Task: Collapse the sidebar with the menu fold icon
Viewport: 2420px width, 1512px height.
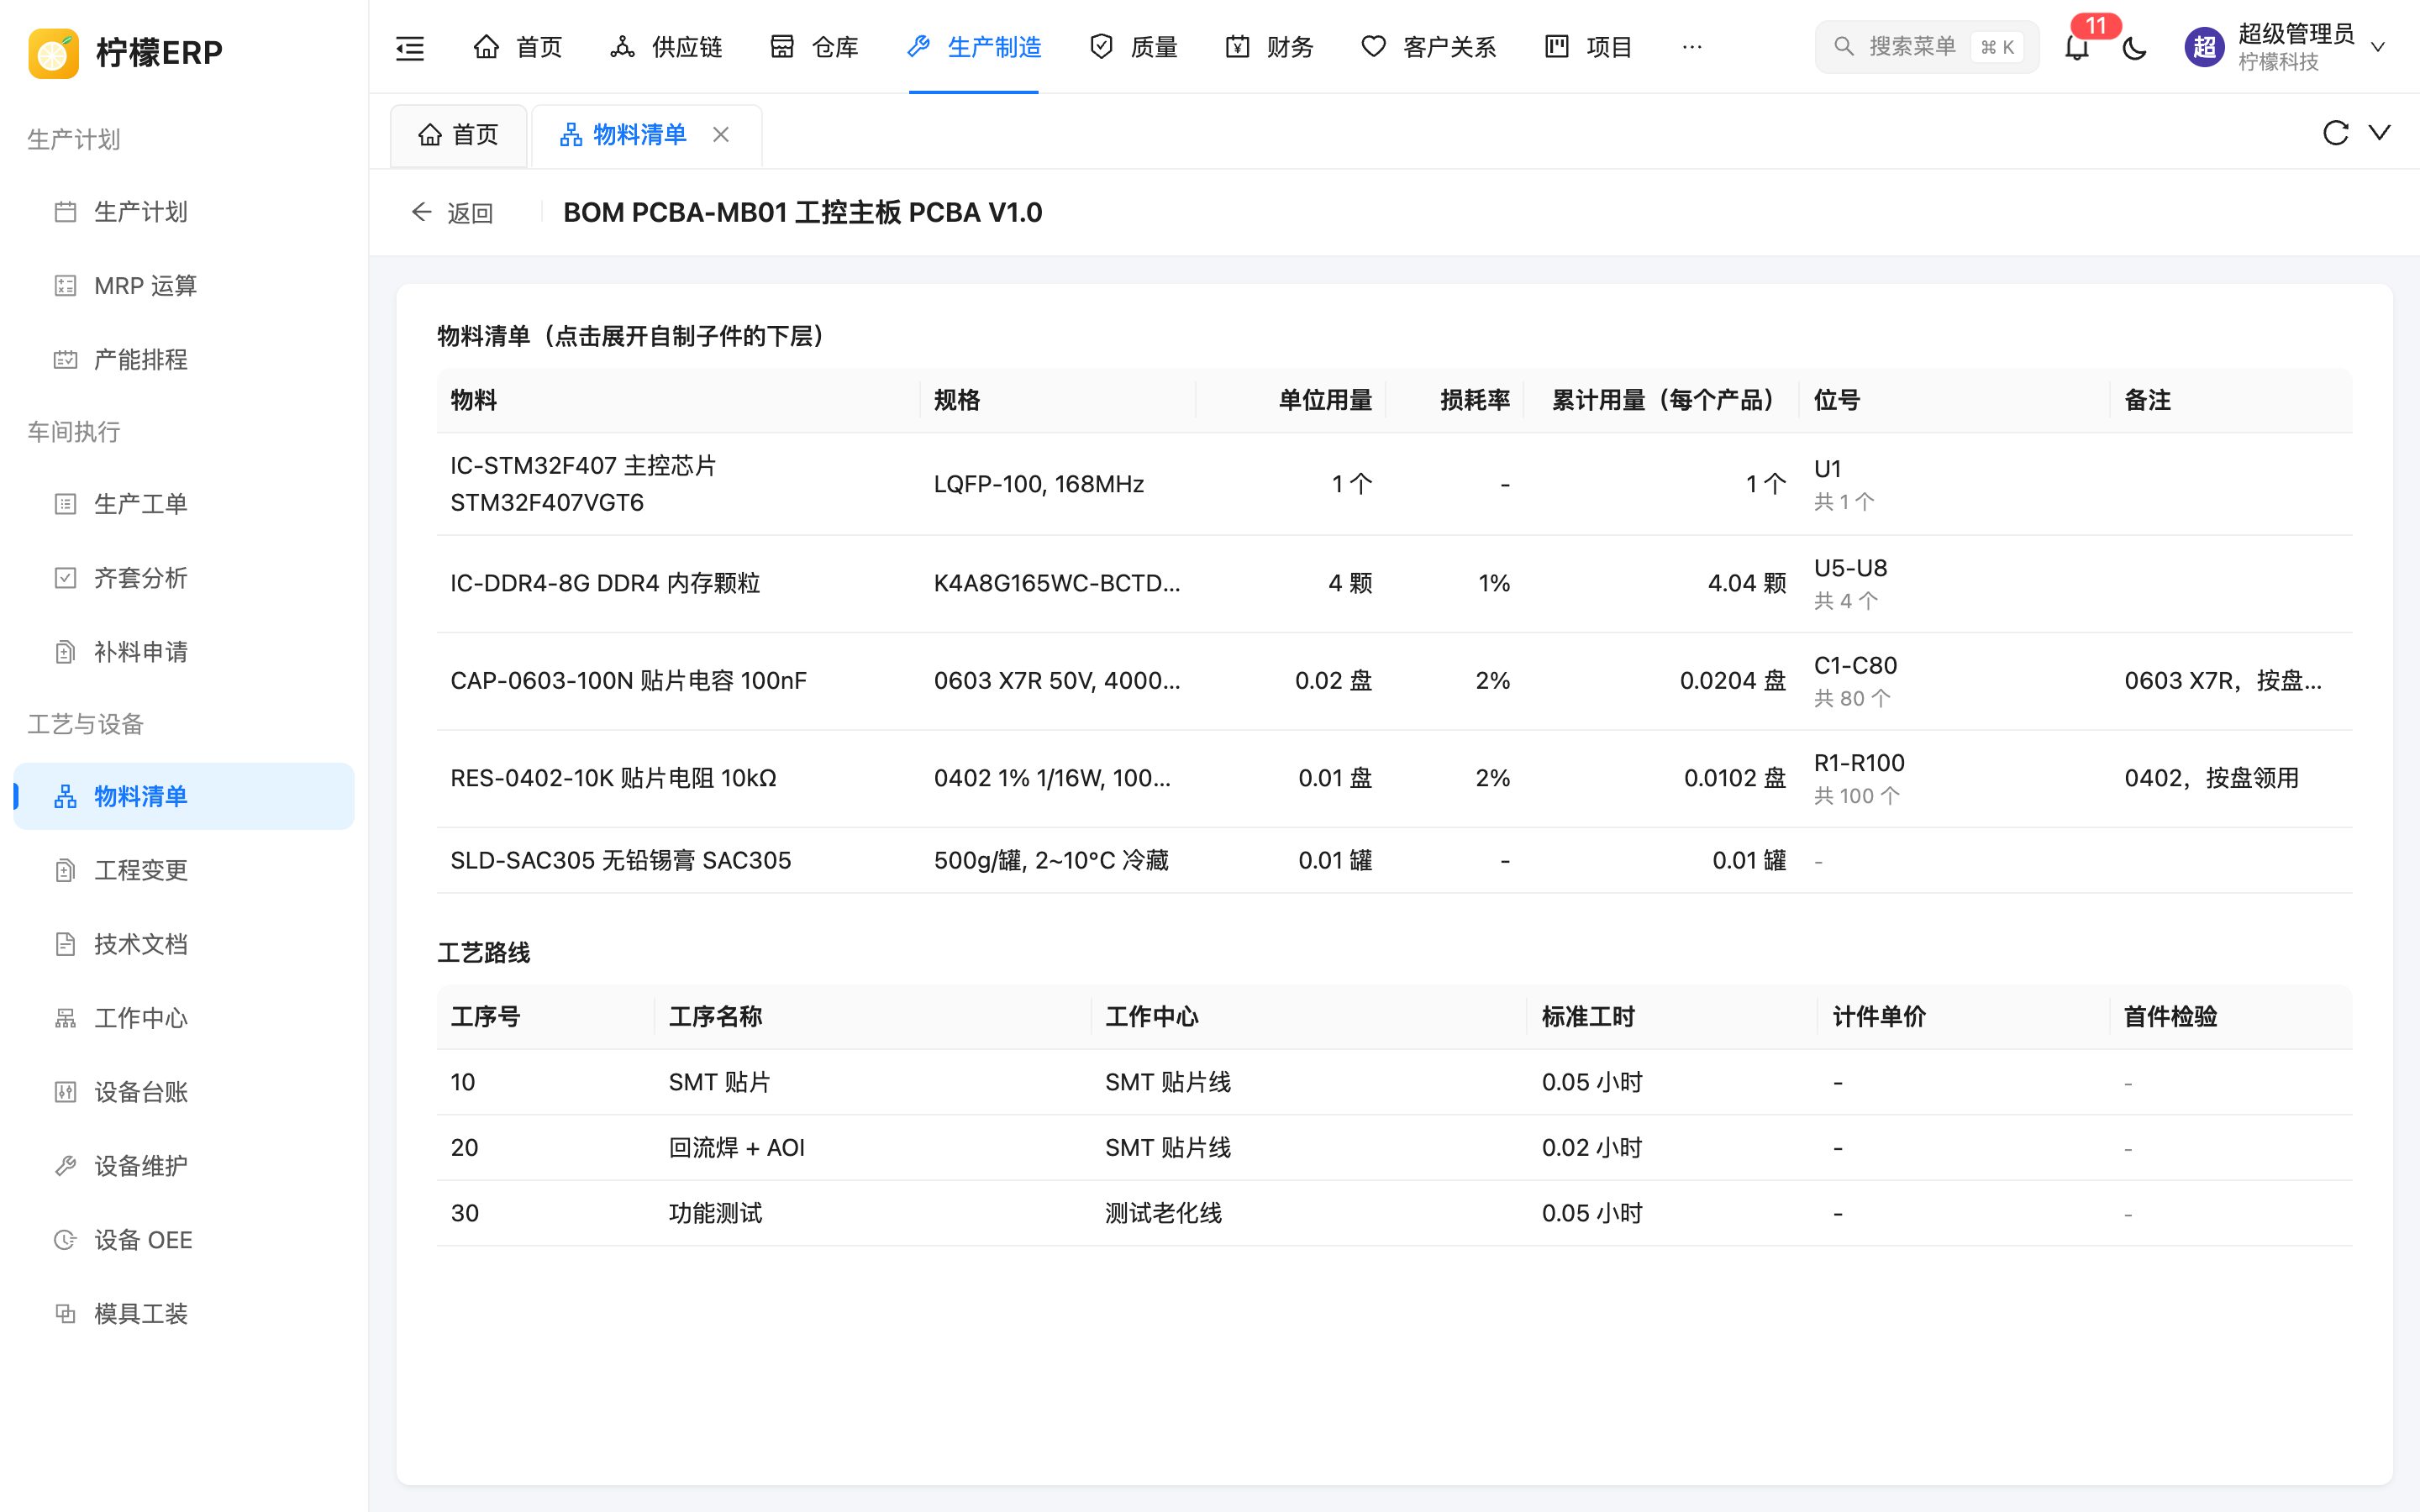Action: point(410,47)
